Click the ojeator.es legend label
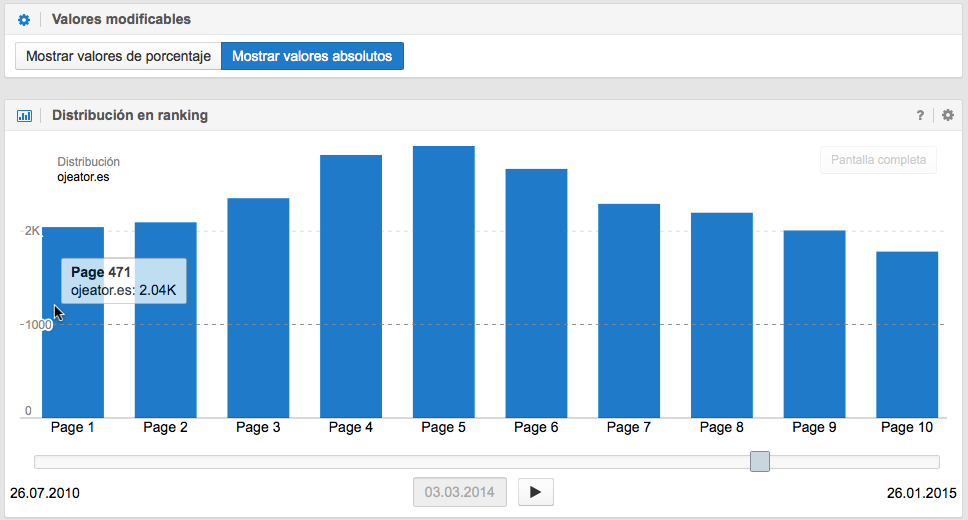The image size is (968, 520). 83,177
